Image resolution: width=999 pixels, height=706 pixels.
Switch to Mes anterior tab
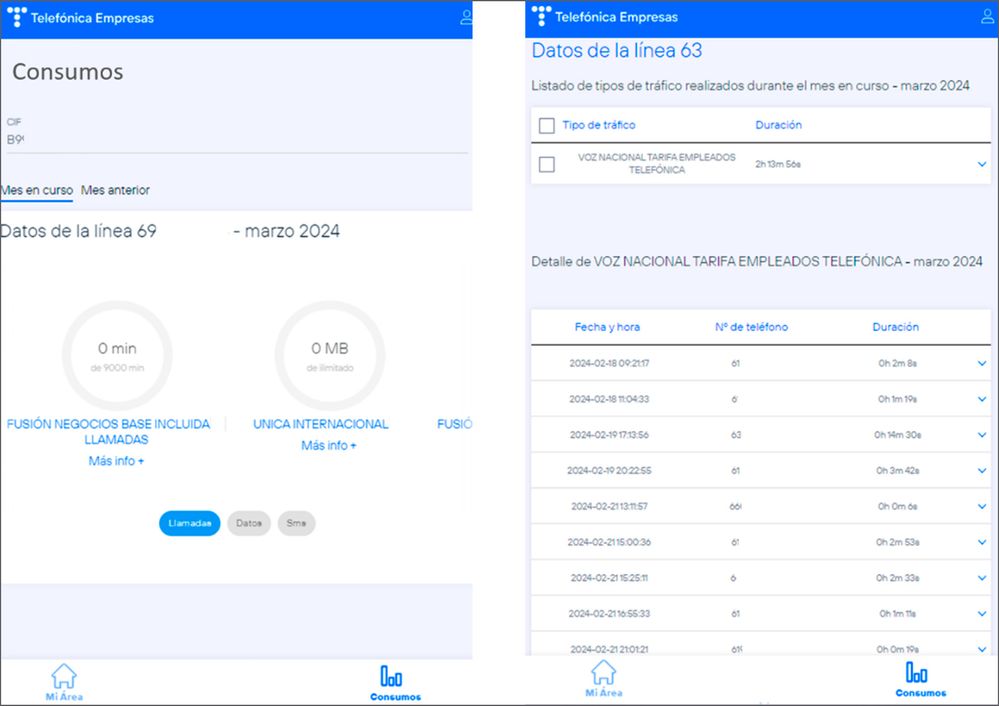coord(115,190)
